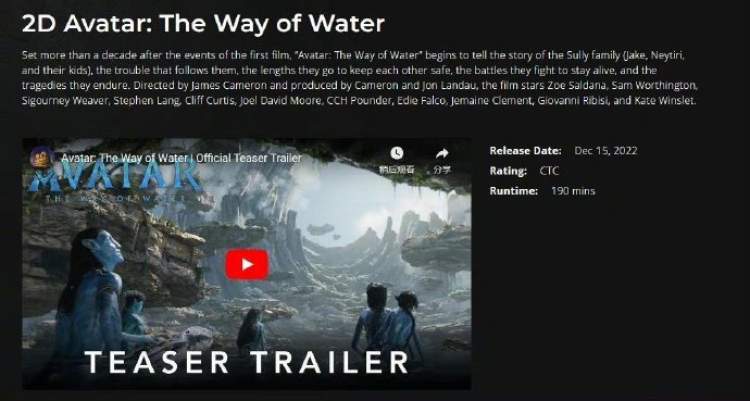Open the channel avatar icon on the video
This screenshot has height=401, width=750.
(42, 157)
